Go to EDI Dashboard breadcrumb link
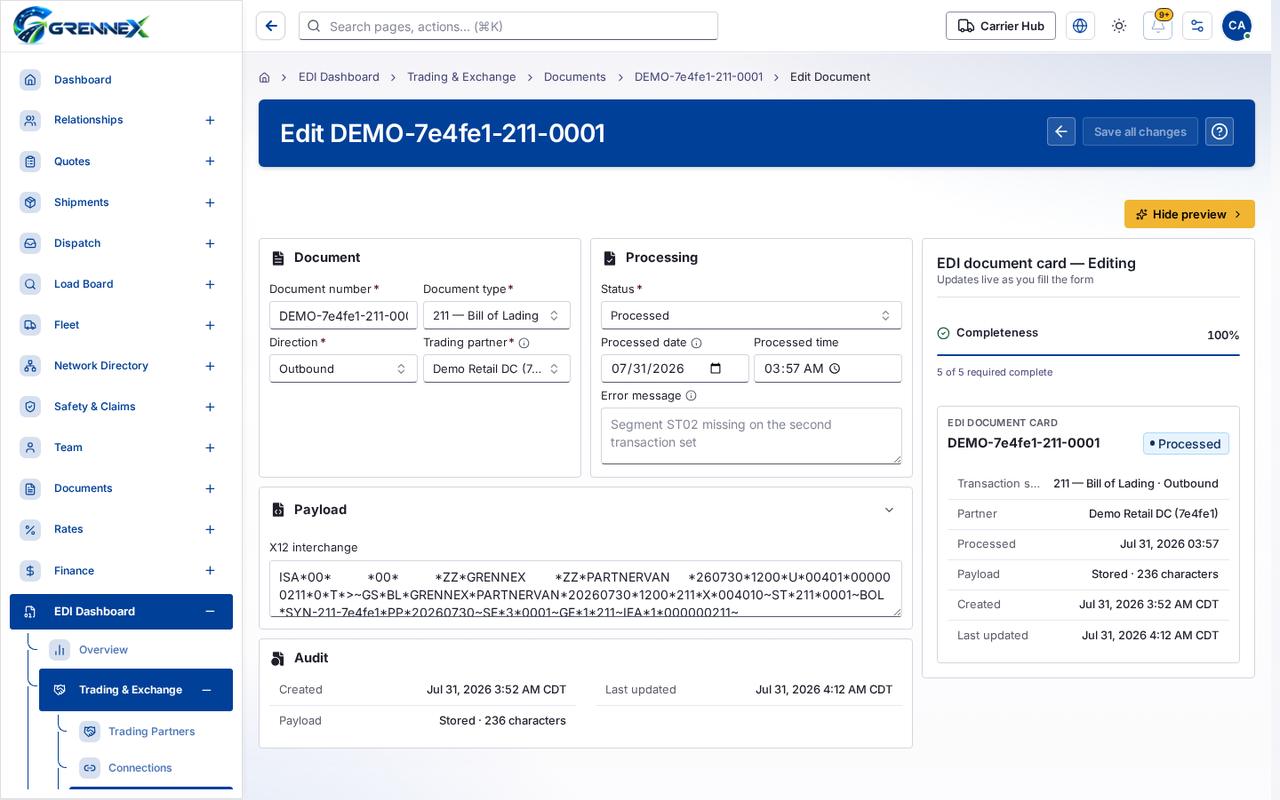The height and width of the screenshot is (800, 1280). [x=339, y=77]
